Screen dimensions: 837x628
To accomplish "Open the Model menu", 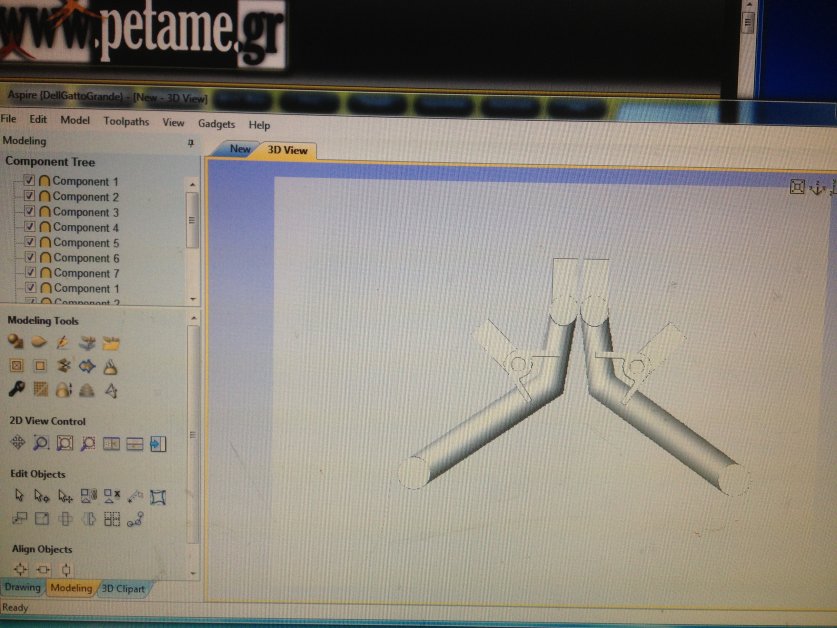I will pyautogui.click(x=75, y=120).
